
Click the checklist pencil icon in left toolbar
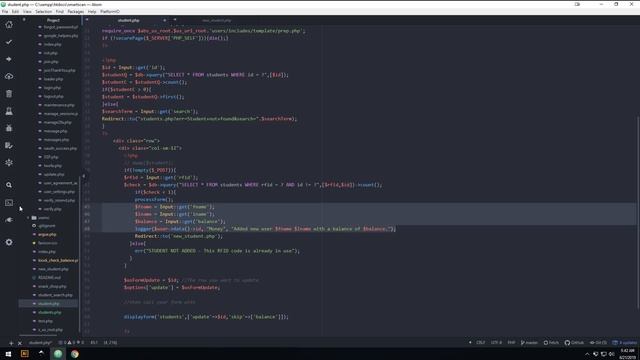tap(9, 145)
